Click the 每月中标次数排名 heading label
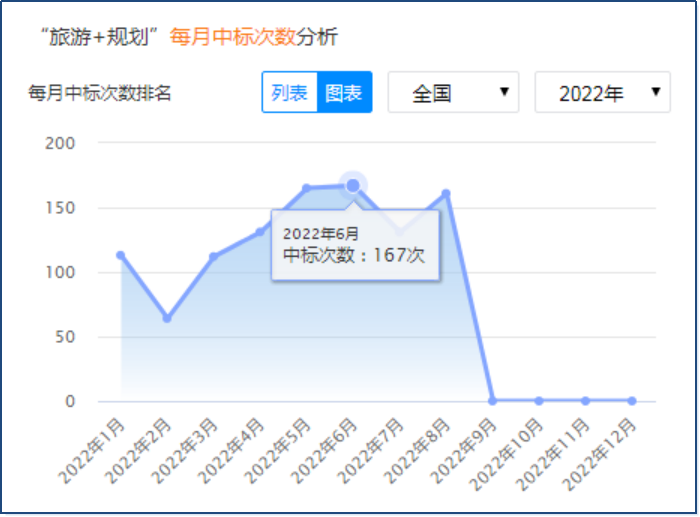This screenshot has height=517, width=700. pyautogui.click(x=101, y=94)
